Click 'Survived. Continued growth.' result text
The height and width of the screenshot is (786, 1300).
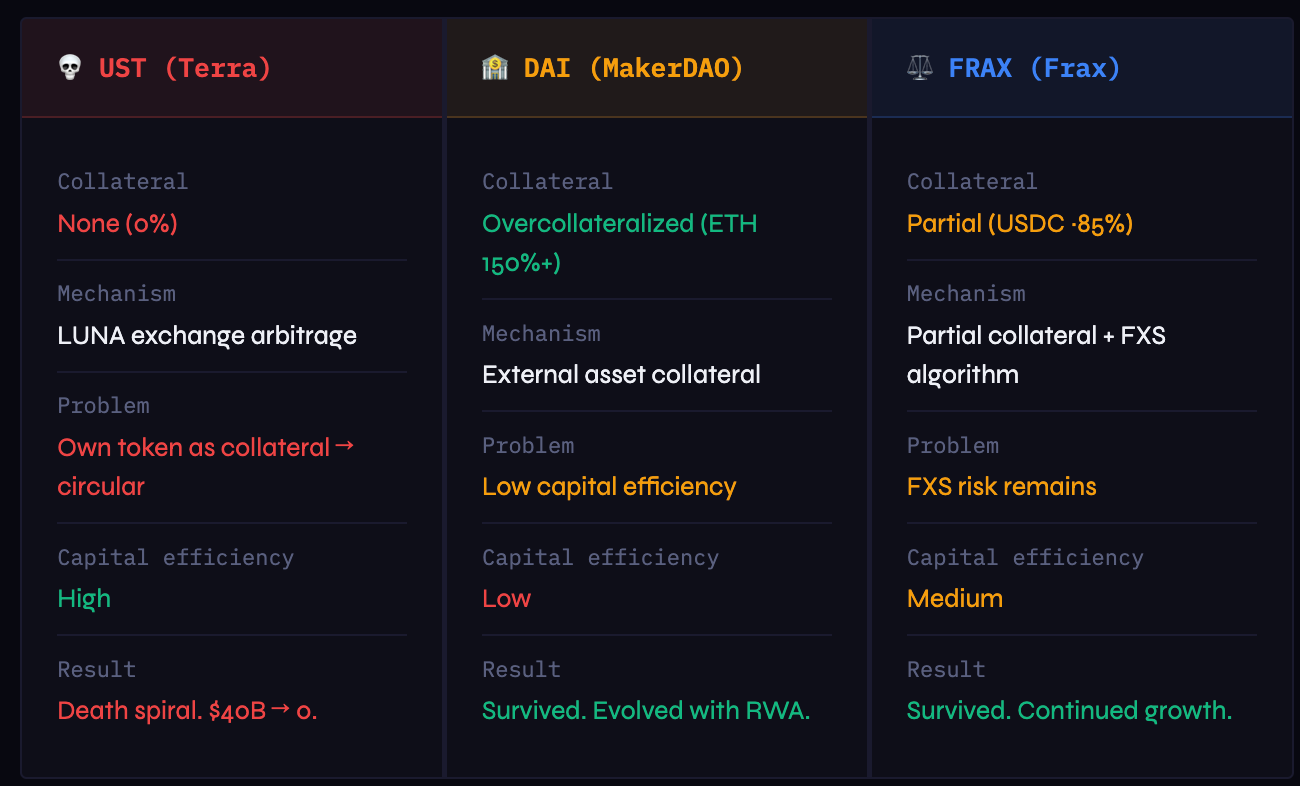click(1070, 711)
